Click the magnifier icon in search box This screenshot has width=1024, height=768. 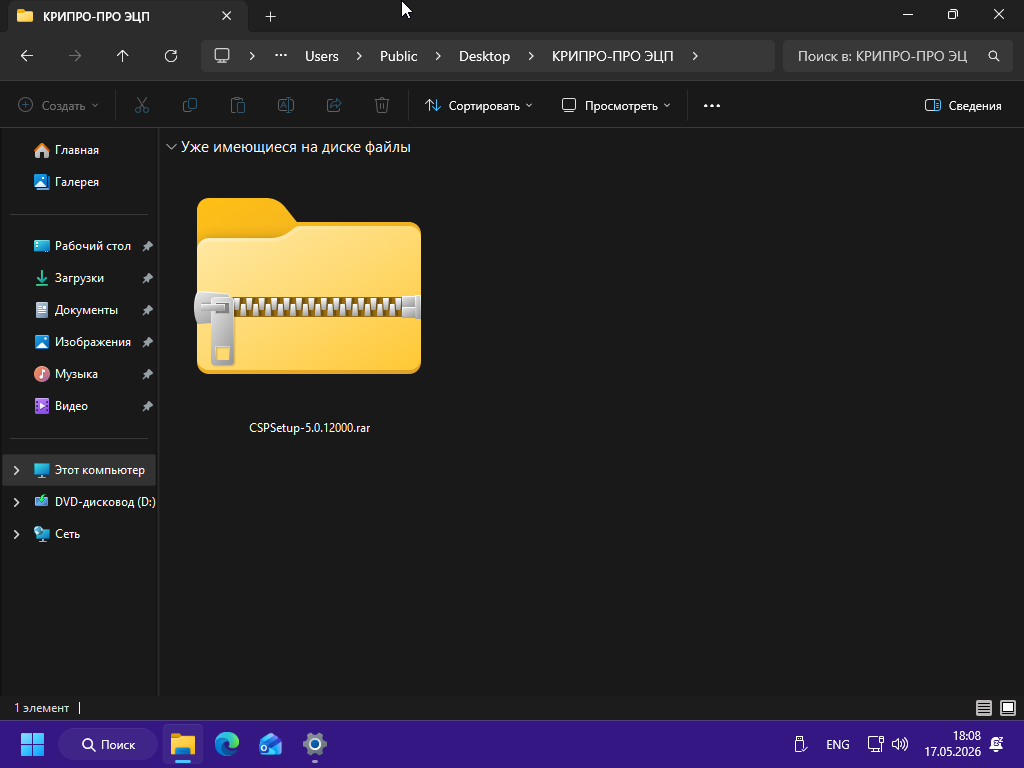[993, 56]
